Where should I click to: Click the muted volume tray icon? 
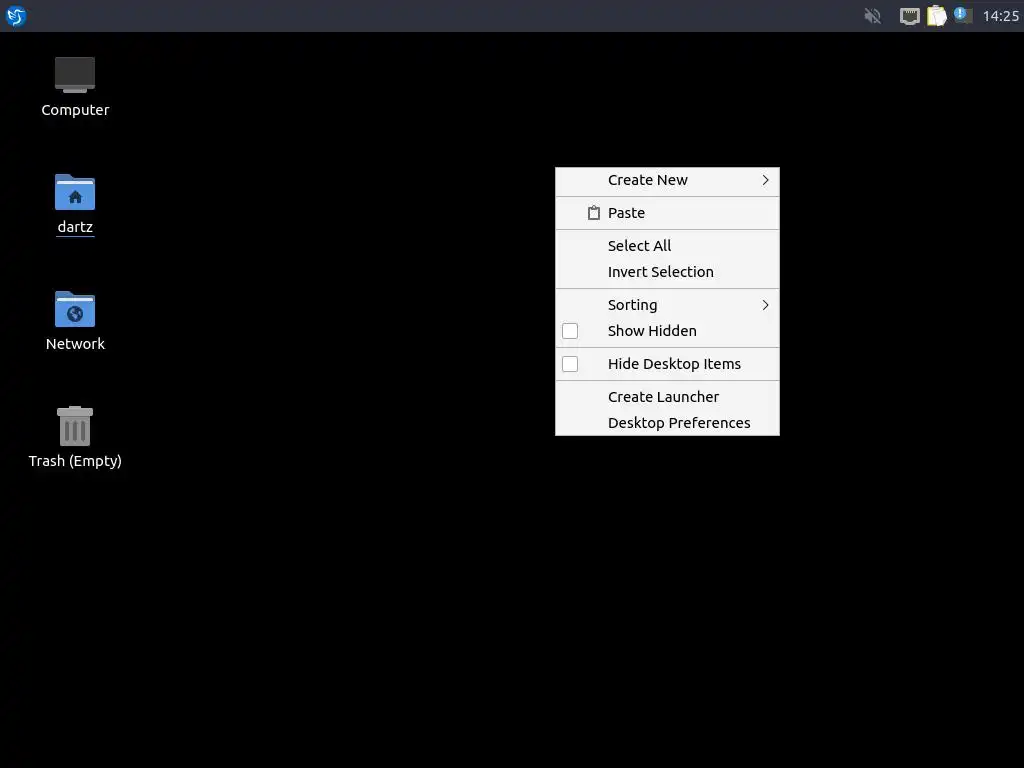click(872, 16)
